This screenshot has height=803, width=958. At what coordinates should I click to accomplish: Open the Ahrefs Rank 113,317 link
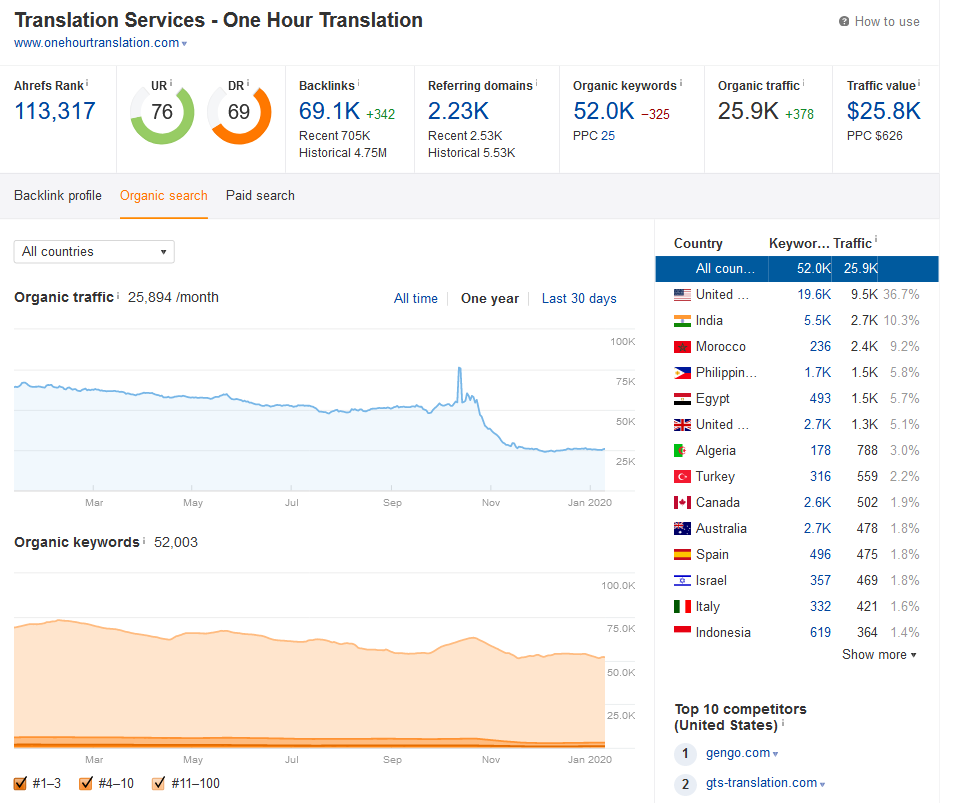pos(55,111)
